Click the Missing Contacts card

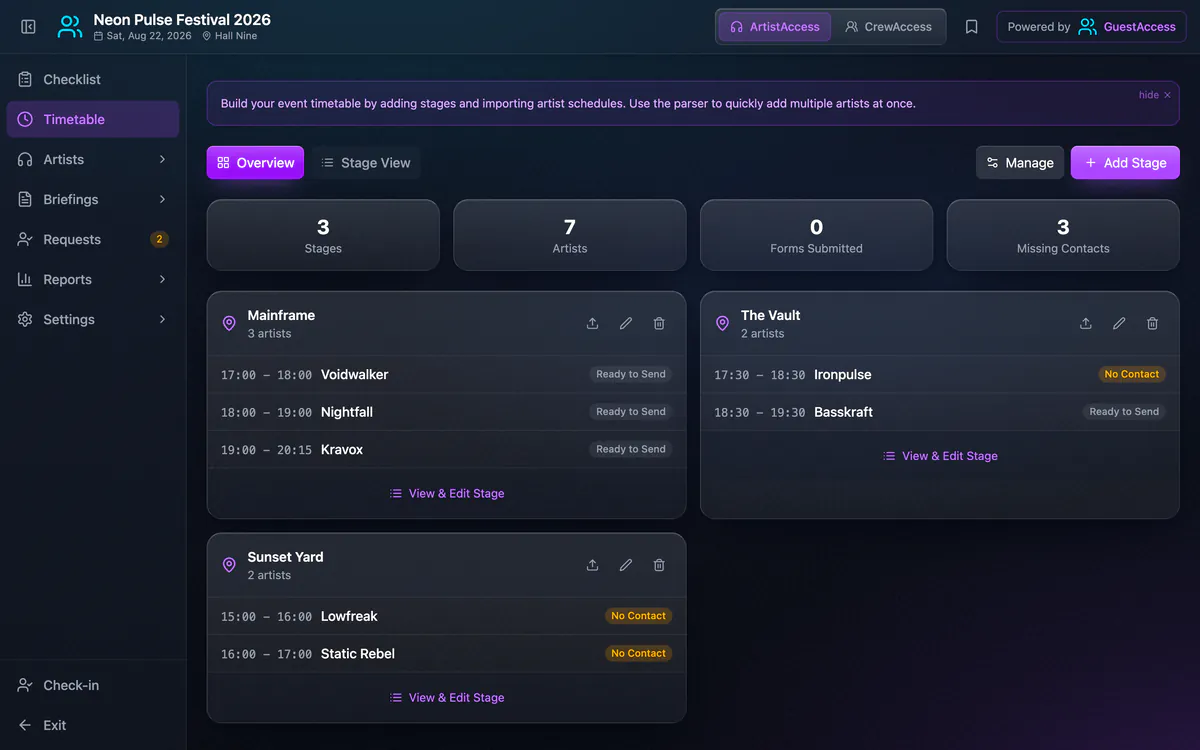pyautogui.click(x=1063, y=235)
